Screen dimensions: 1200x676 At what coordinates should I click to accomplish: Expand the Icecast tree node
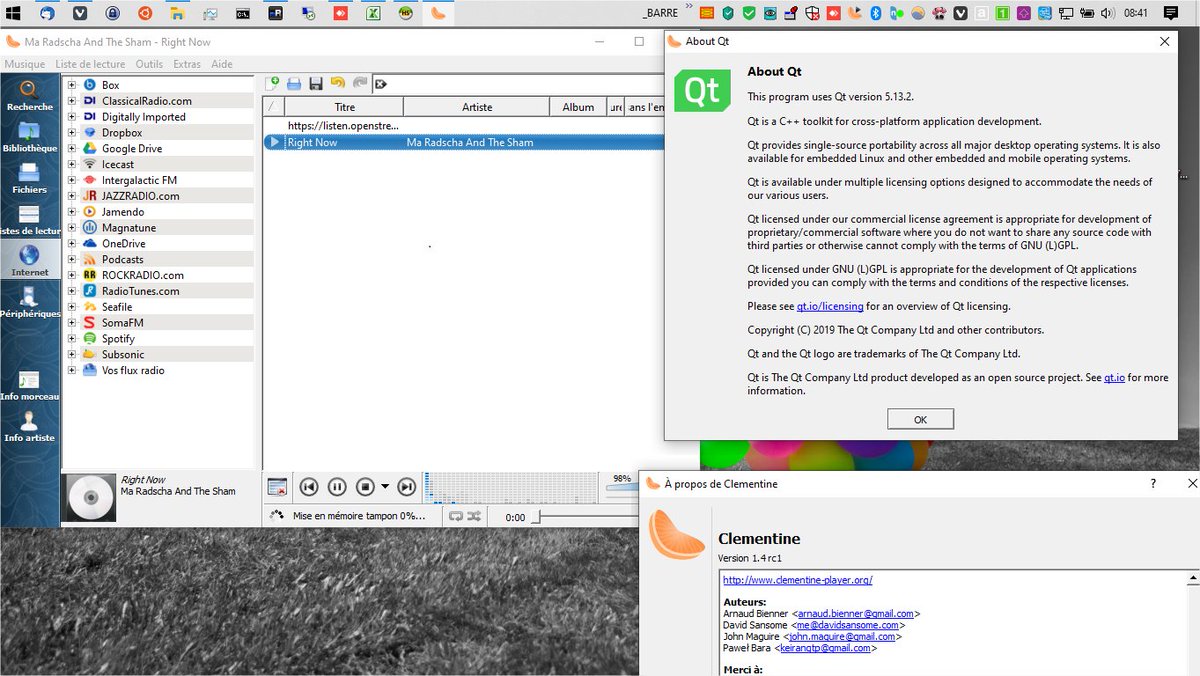tap(72, 164)
